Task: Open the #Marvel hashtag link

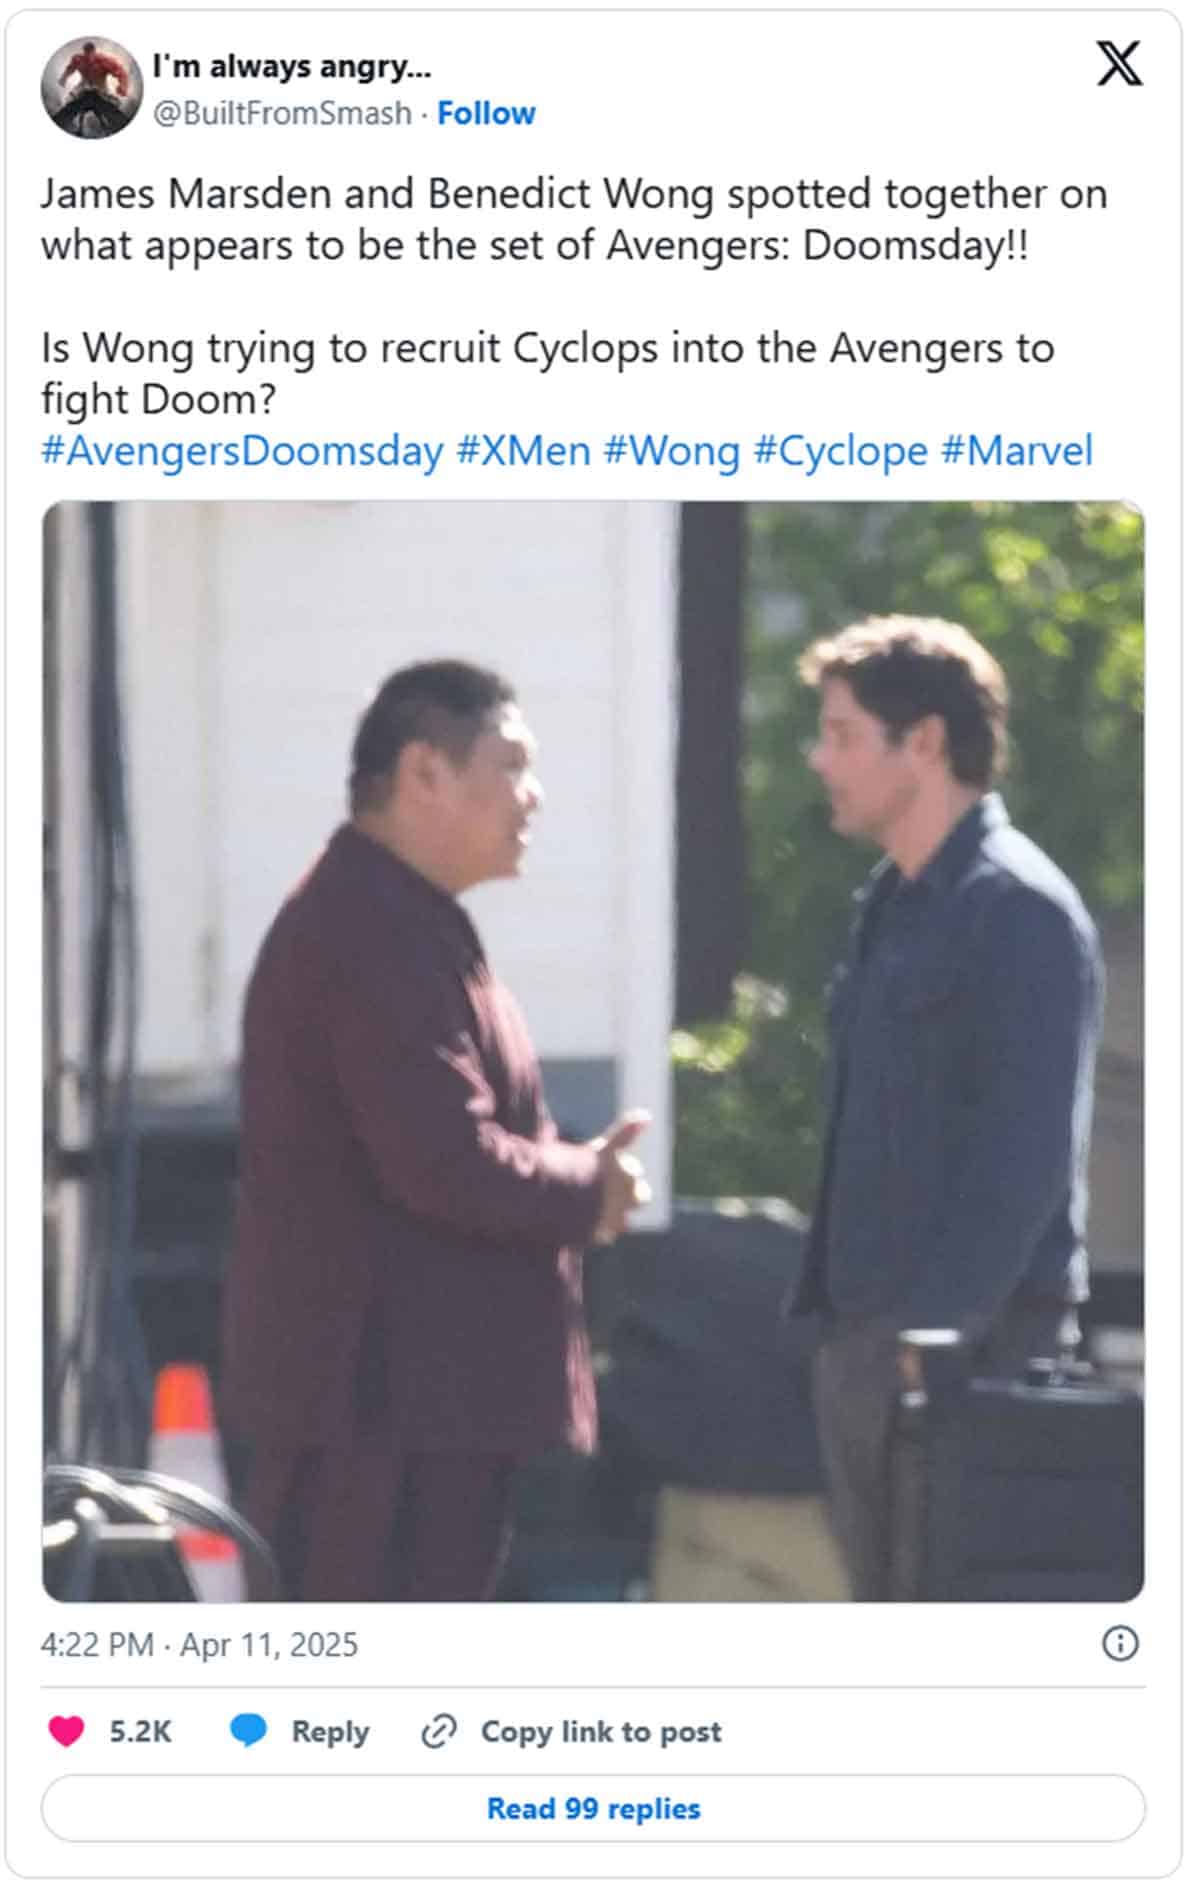Action: [1016, 451]
